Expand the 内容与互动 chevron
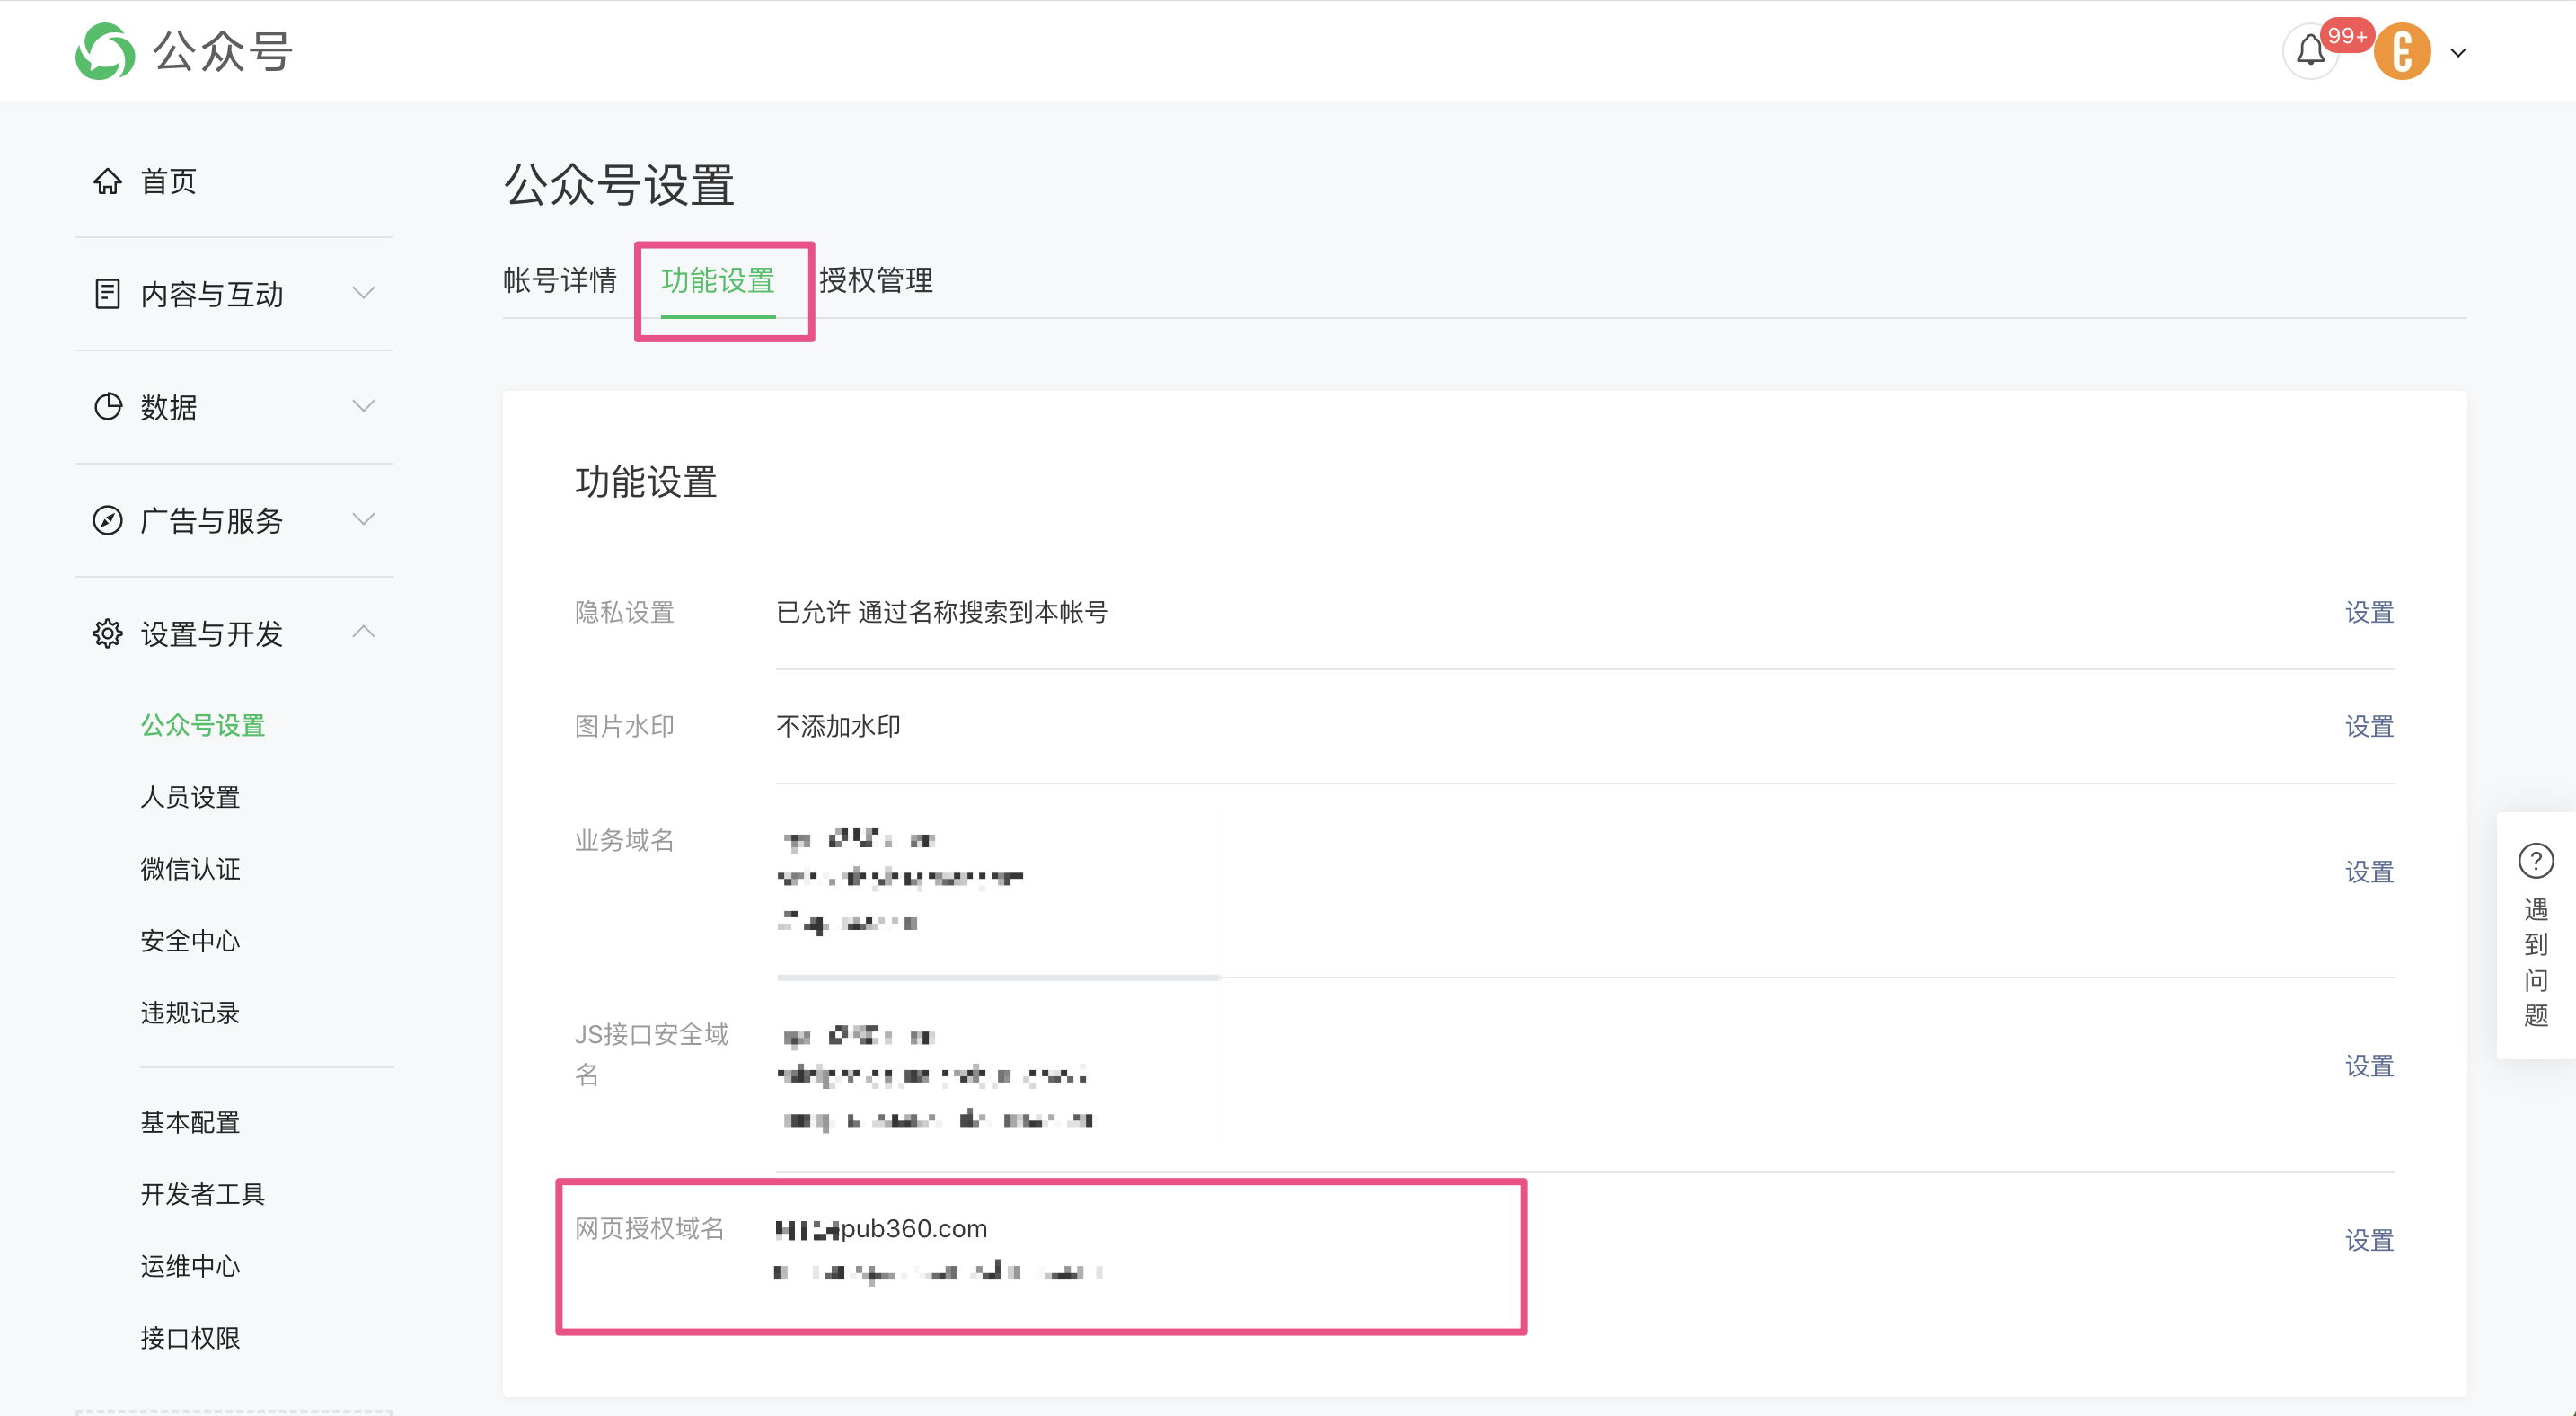This screenshot has height=1416, width=2576. tap(364, 293)
